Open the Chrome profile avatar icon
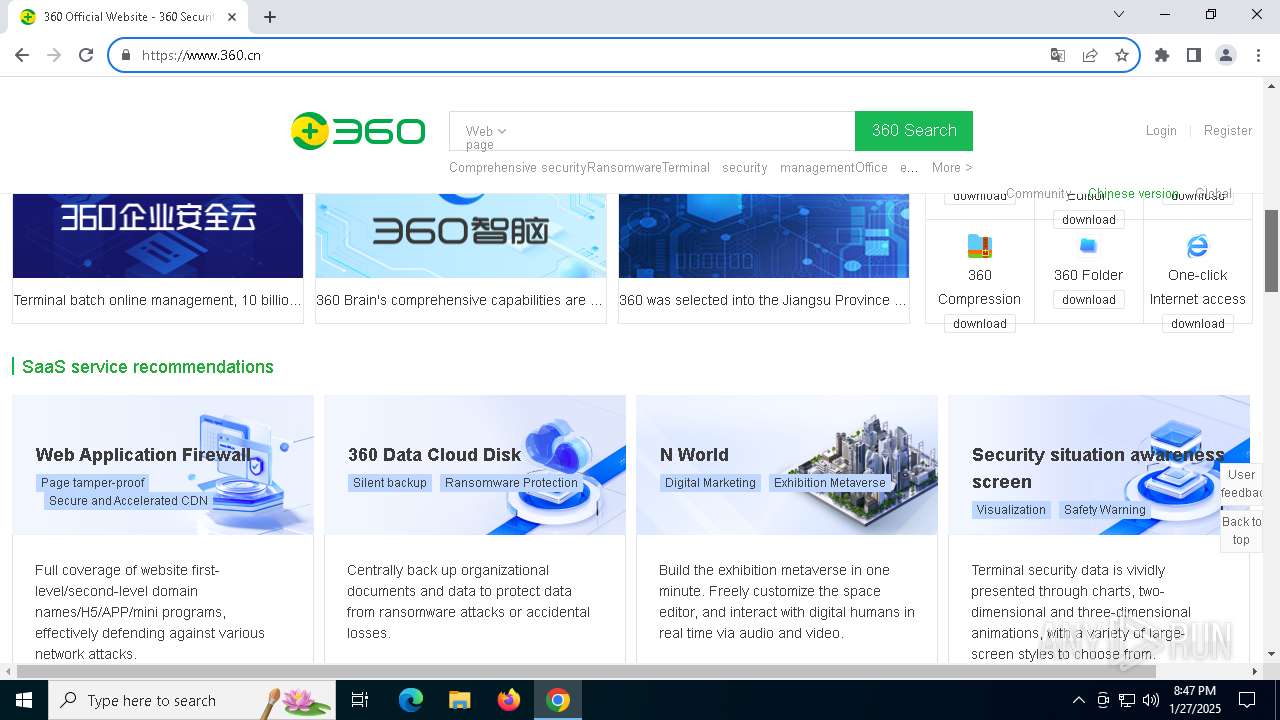 click(x=1226, y=55)
